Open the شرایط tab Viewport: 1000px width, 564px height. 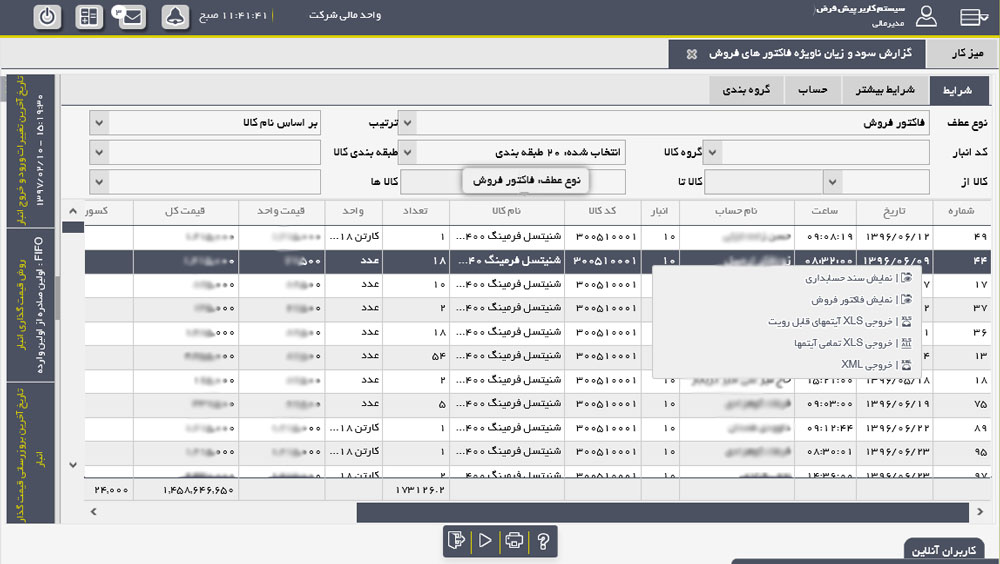click(958, 91)
